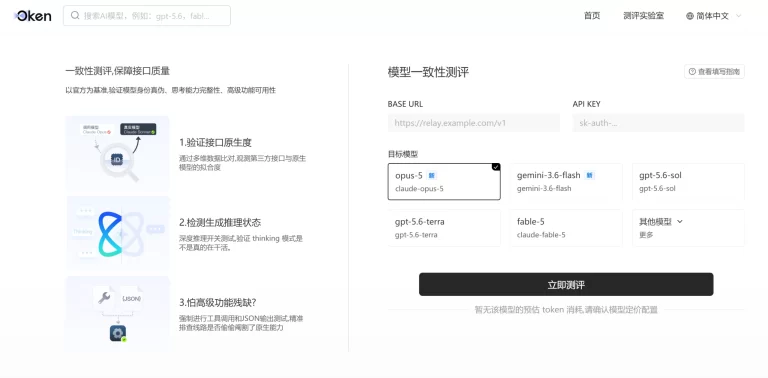Select the opus-5 model card
Image resolution: width=768 pixels, height=378 pixels.
point(444,182)
